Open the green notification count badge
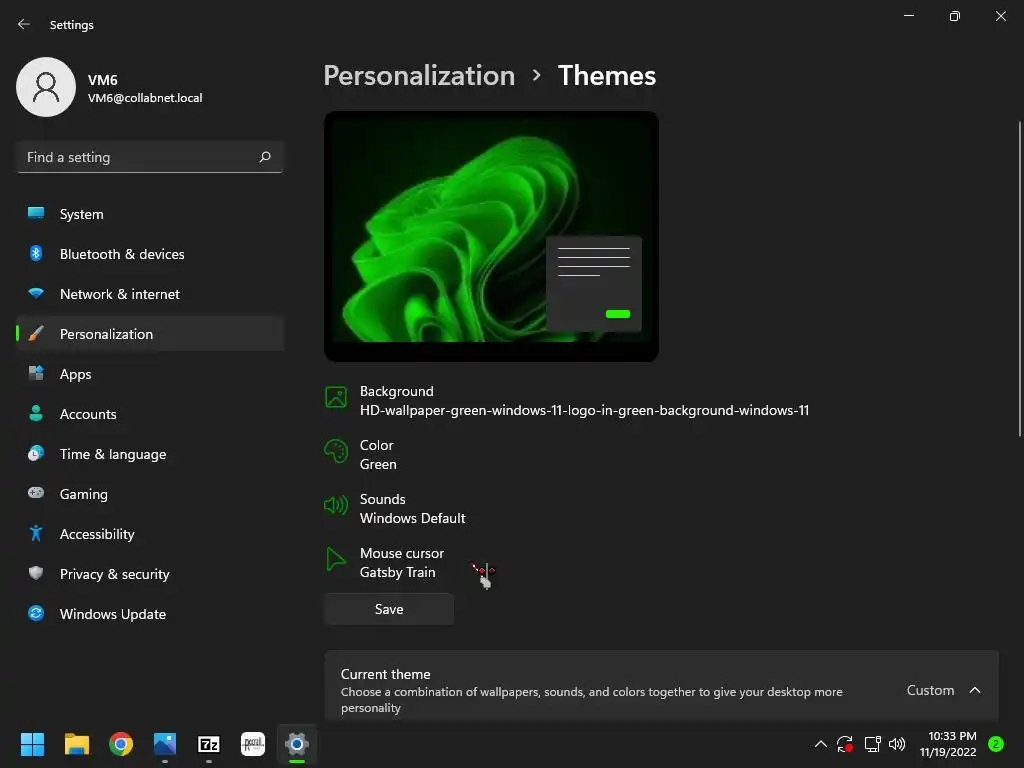The image size is (1024, 768). (996, 744)
